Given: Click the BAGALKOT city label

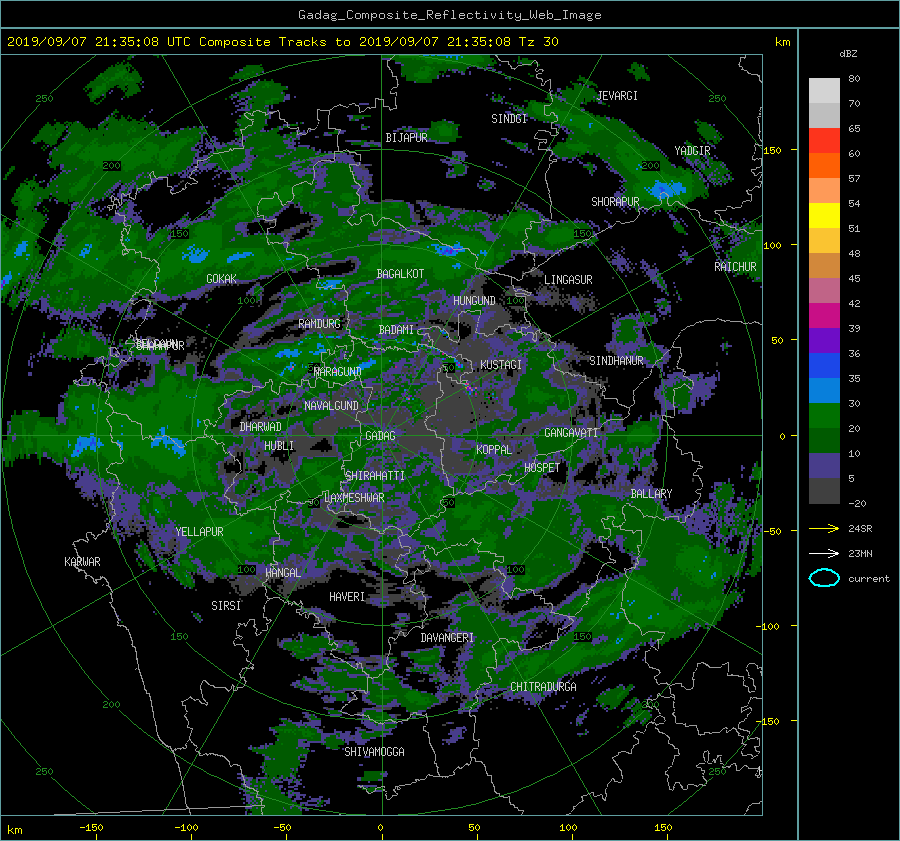Looking at the screenshot, I should tap(400, 274).
